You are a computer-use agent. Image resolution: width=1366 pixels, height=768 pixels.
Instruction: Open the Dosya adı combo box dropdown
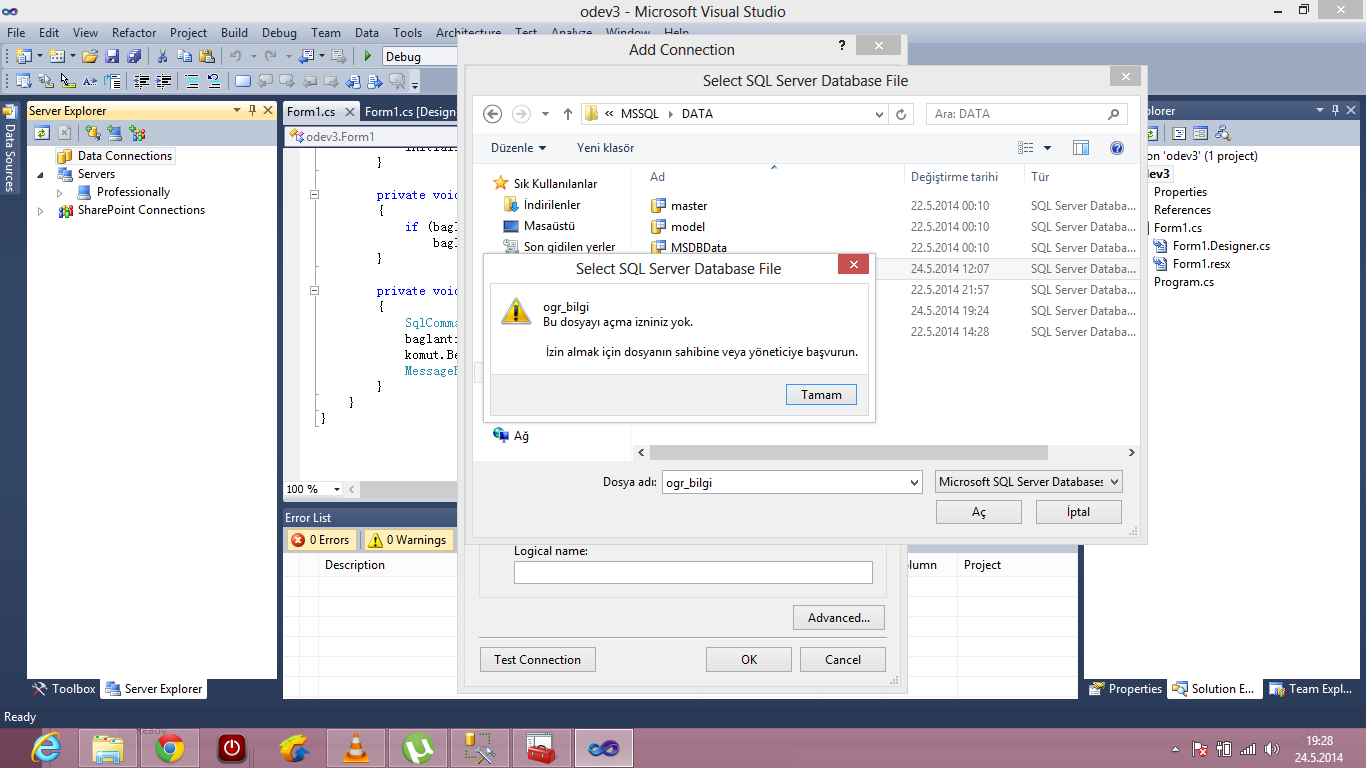(x=914, y=483)
